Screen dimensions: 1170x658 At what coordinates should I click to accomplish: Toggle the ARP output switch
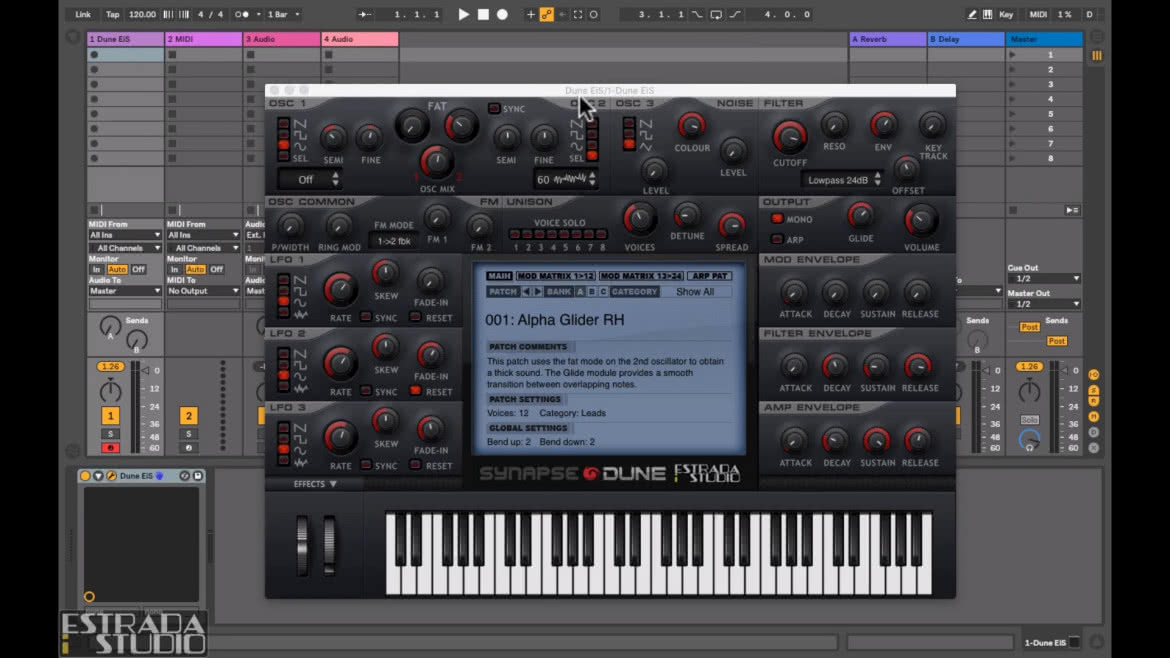pos(777,239)
